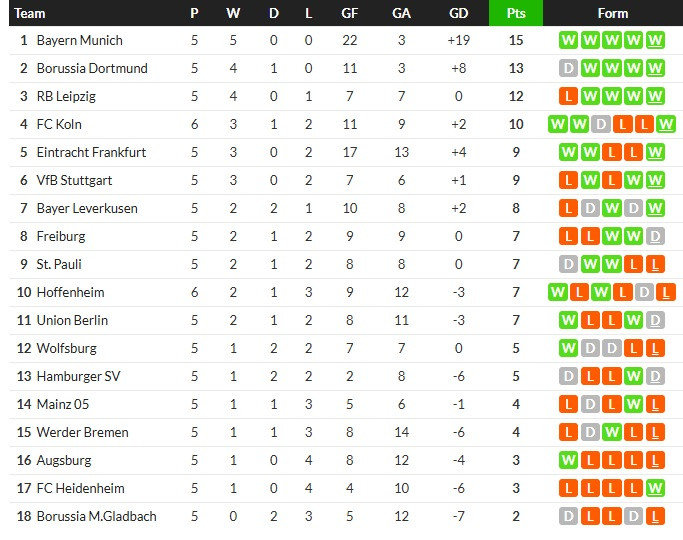The image size is (683, 540).
Task: Click Augsburg's green win form badge
Action: point(569,460)
